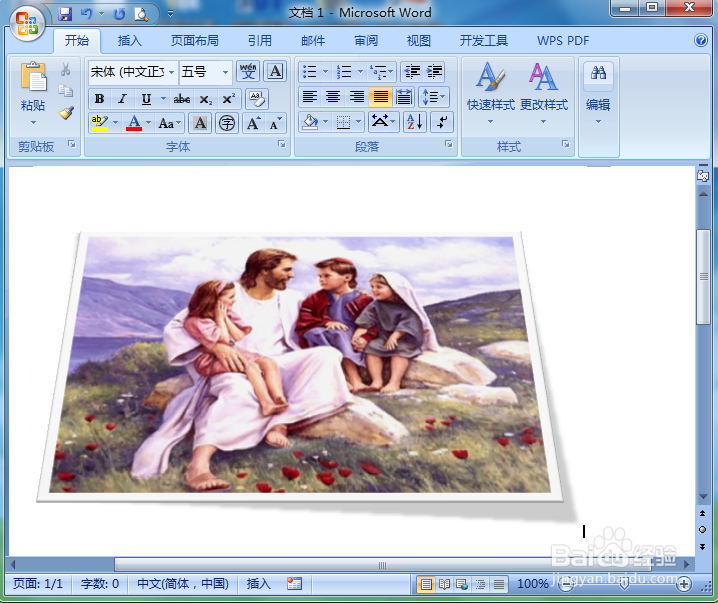Open the font color dropdown arrow
Screen dimensions: 718x603
pos(148,122)
